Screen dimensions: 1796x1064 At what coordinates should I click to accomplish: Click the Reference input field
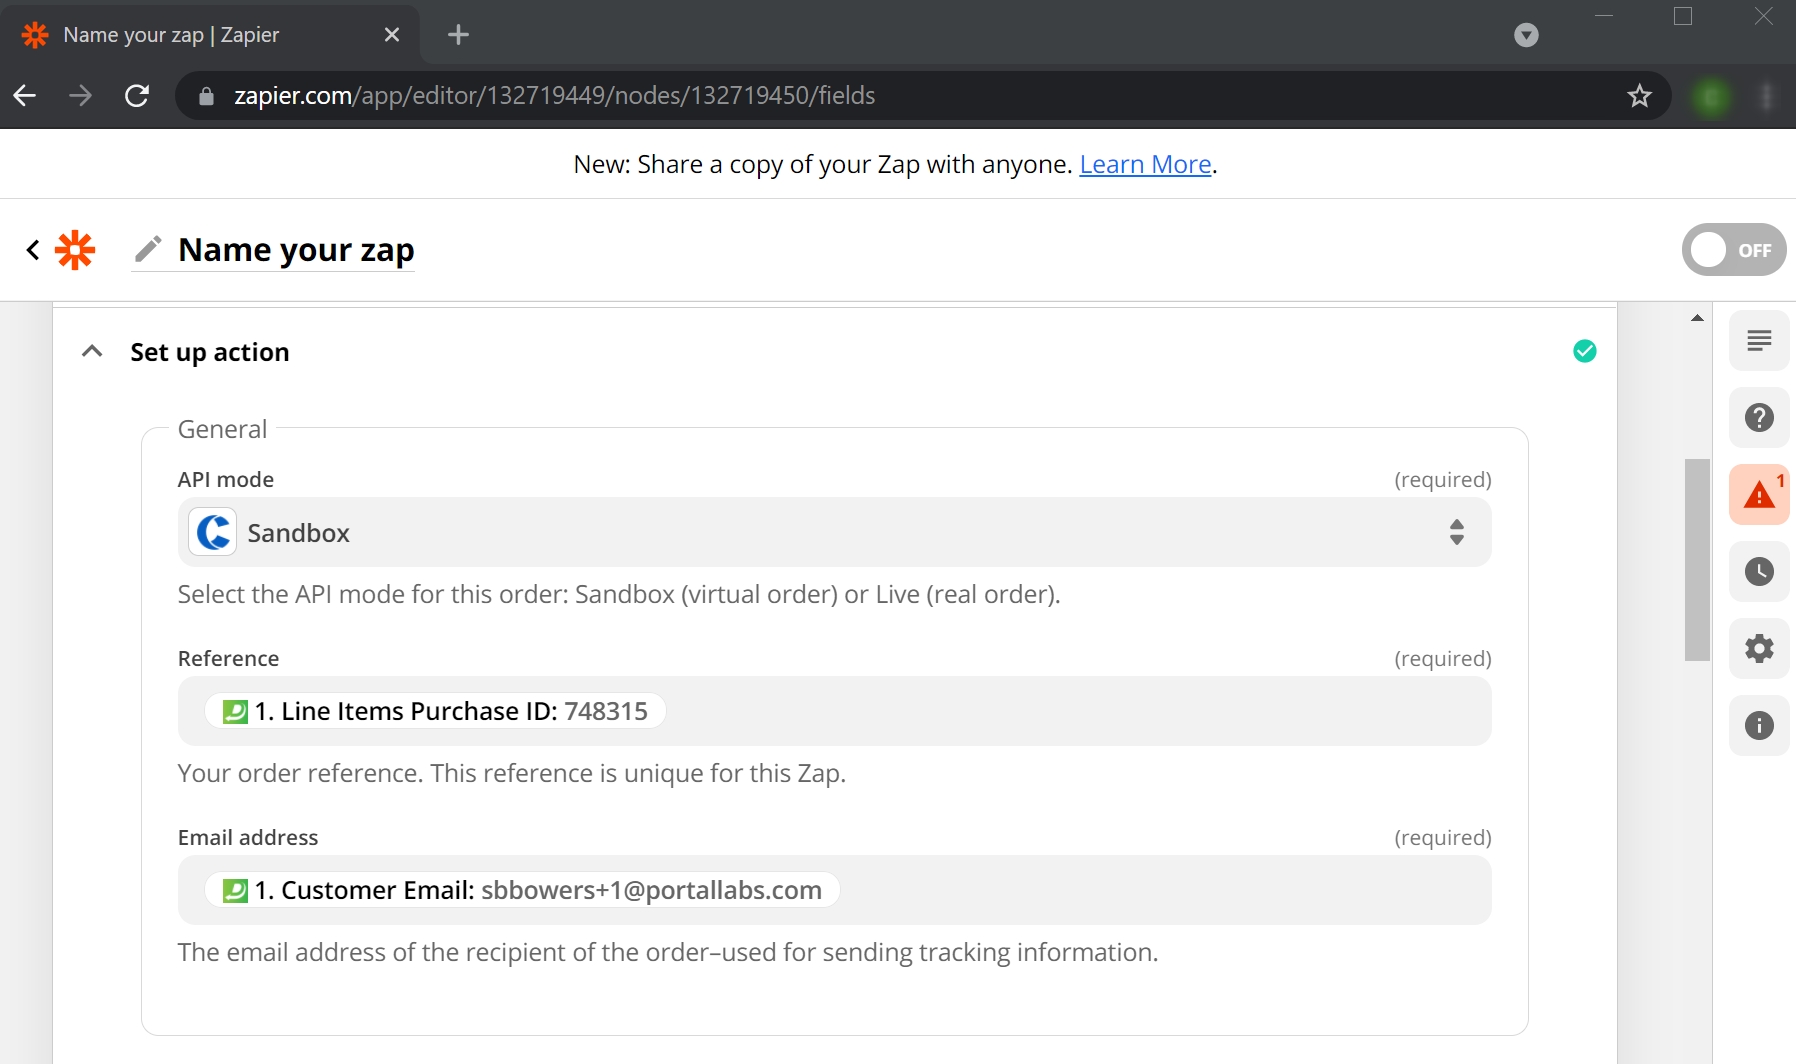click(834, 711)
